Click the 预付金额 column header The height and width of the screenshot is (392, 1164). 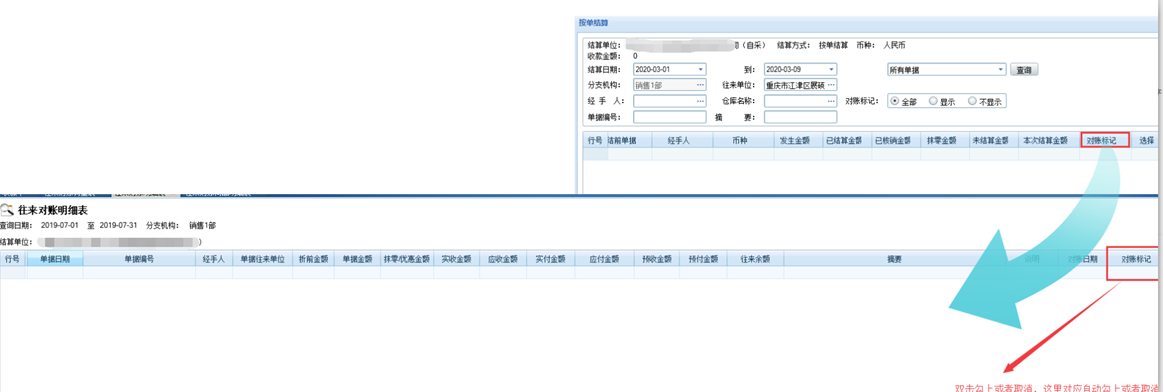point(703,259)
